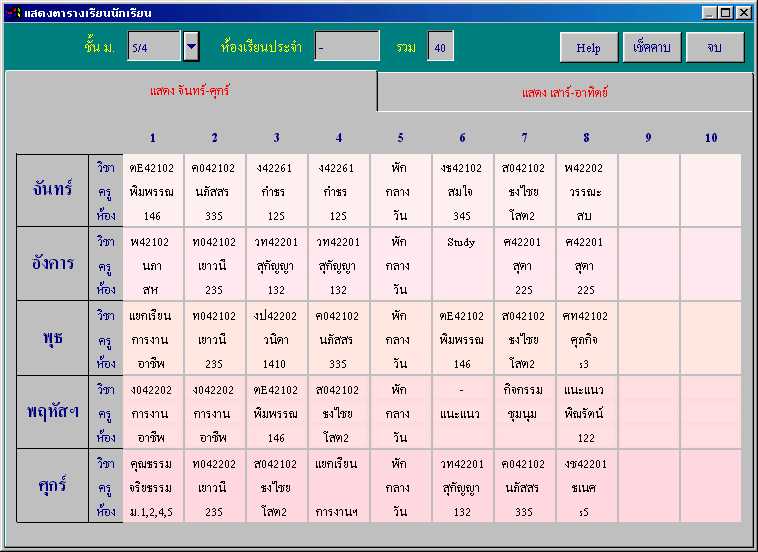The width and height of the screenshot is (758, 552).
Task: Click the จันทร์ day row header
Action: (53, 190)
